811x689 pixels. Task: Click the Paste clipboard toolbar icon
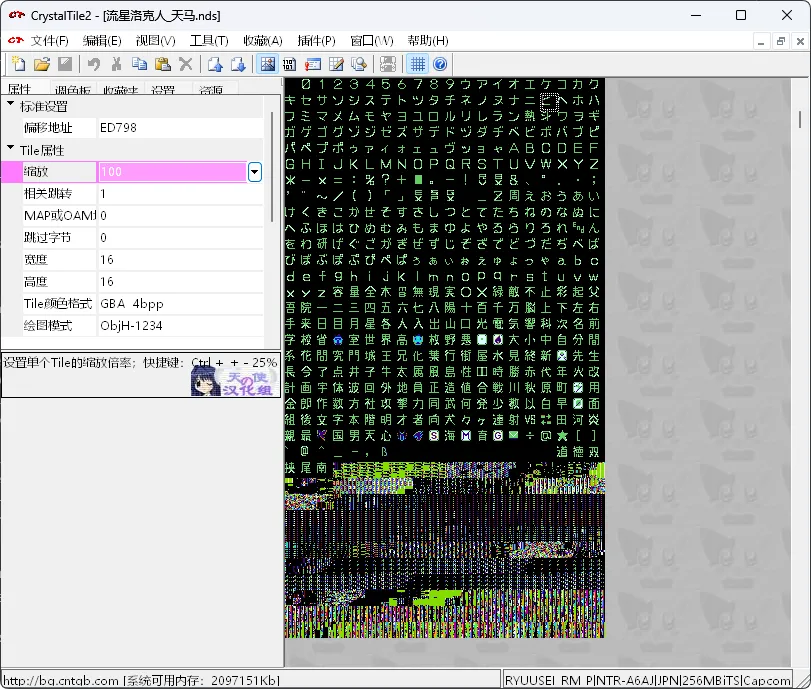pyautogui.click(x=162, y=64)
